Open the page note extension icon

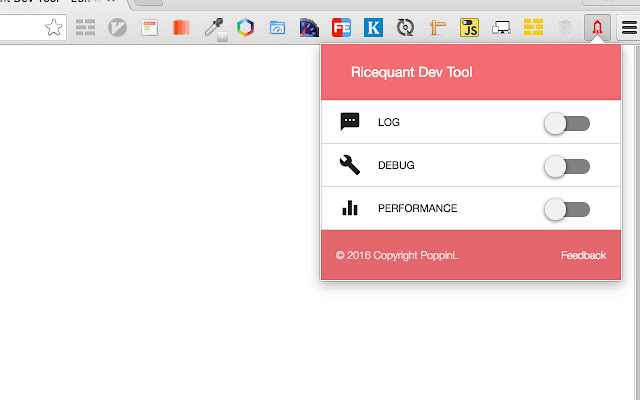(149, 28)
